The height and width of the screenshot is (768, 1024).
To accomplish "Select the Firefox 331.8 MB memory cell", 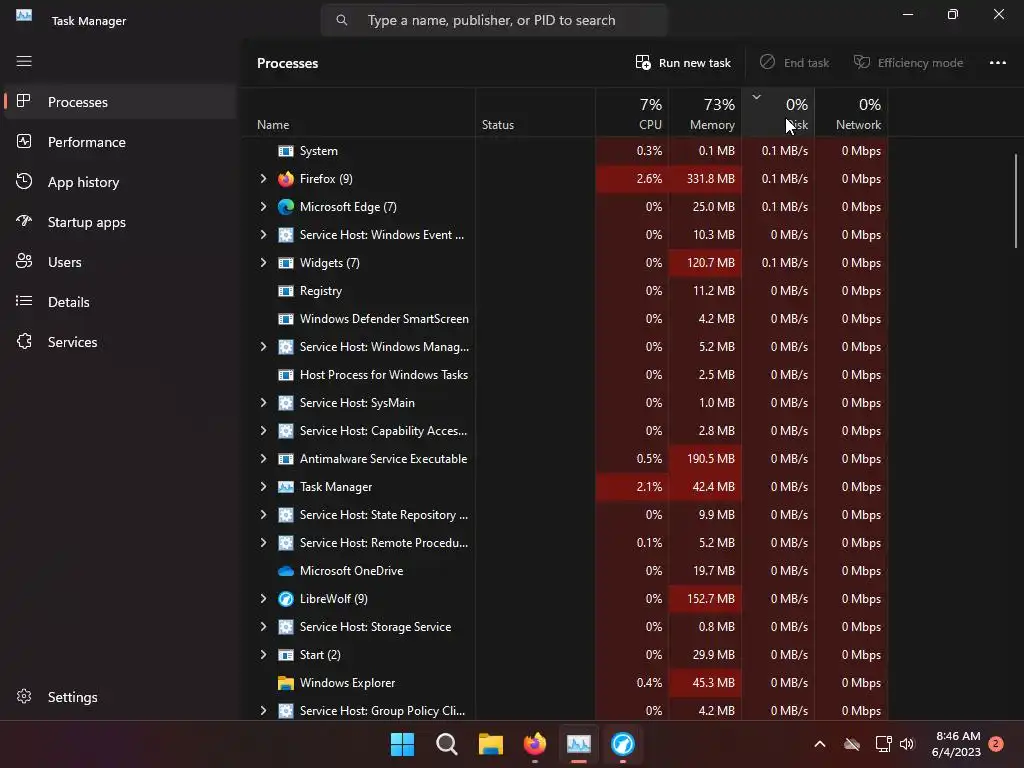I will [705, 179].
